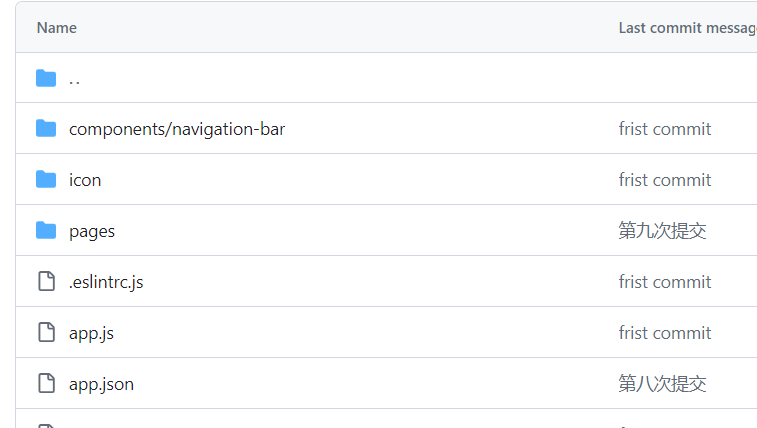Open the .eslintrc.js file
This screenshot has height=428, width=757.
106,282
